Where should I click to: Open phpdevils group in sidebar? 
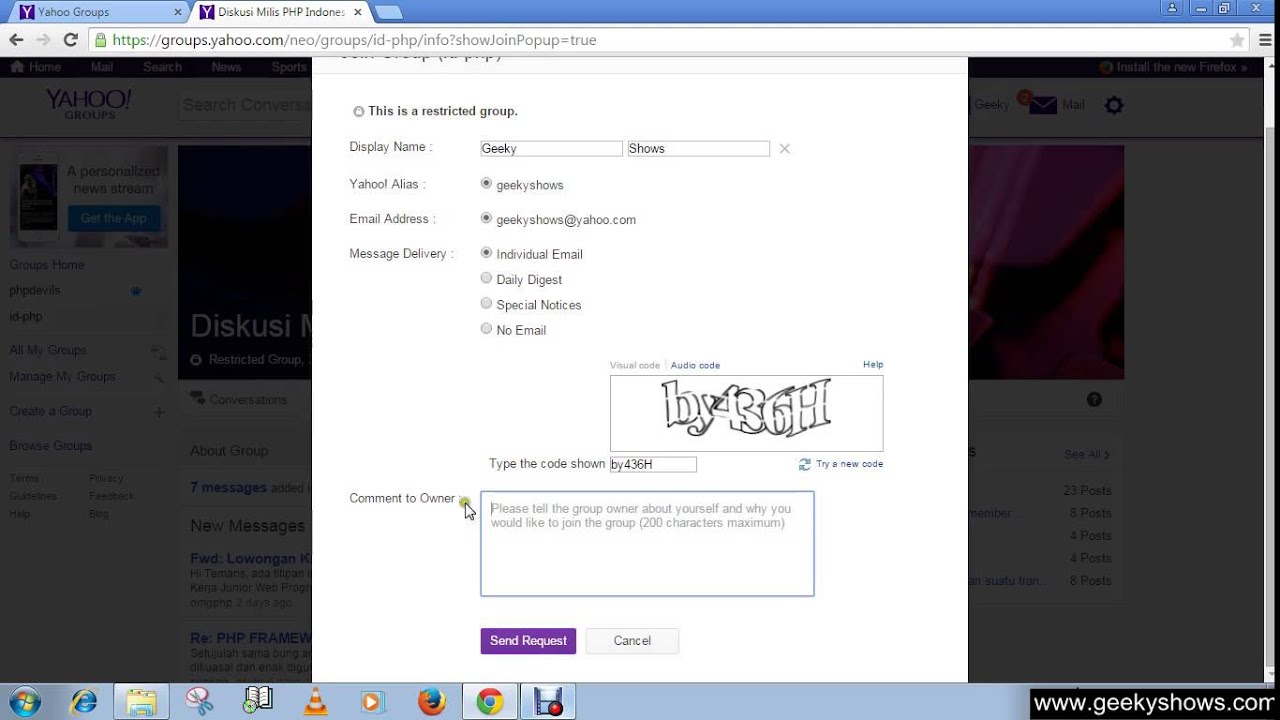(35, 290)
